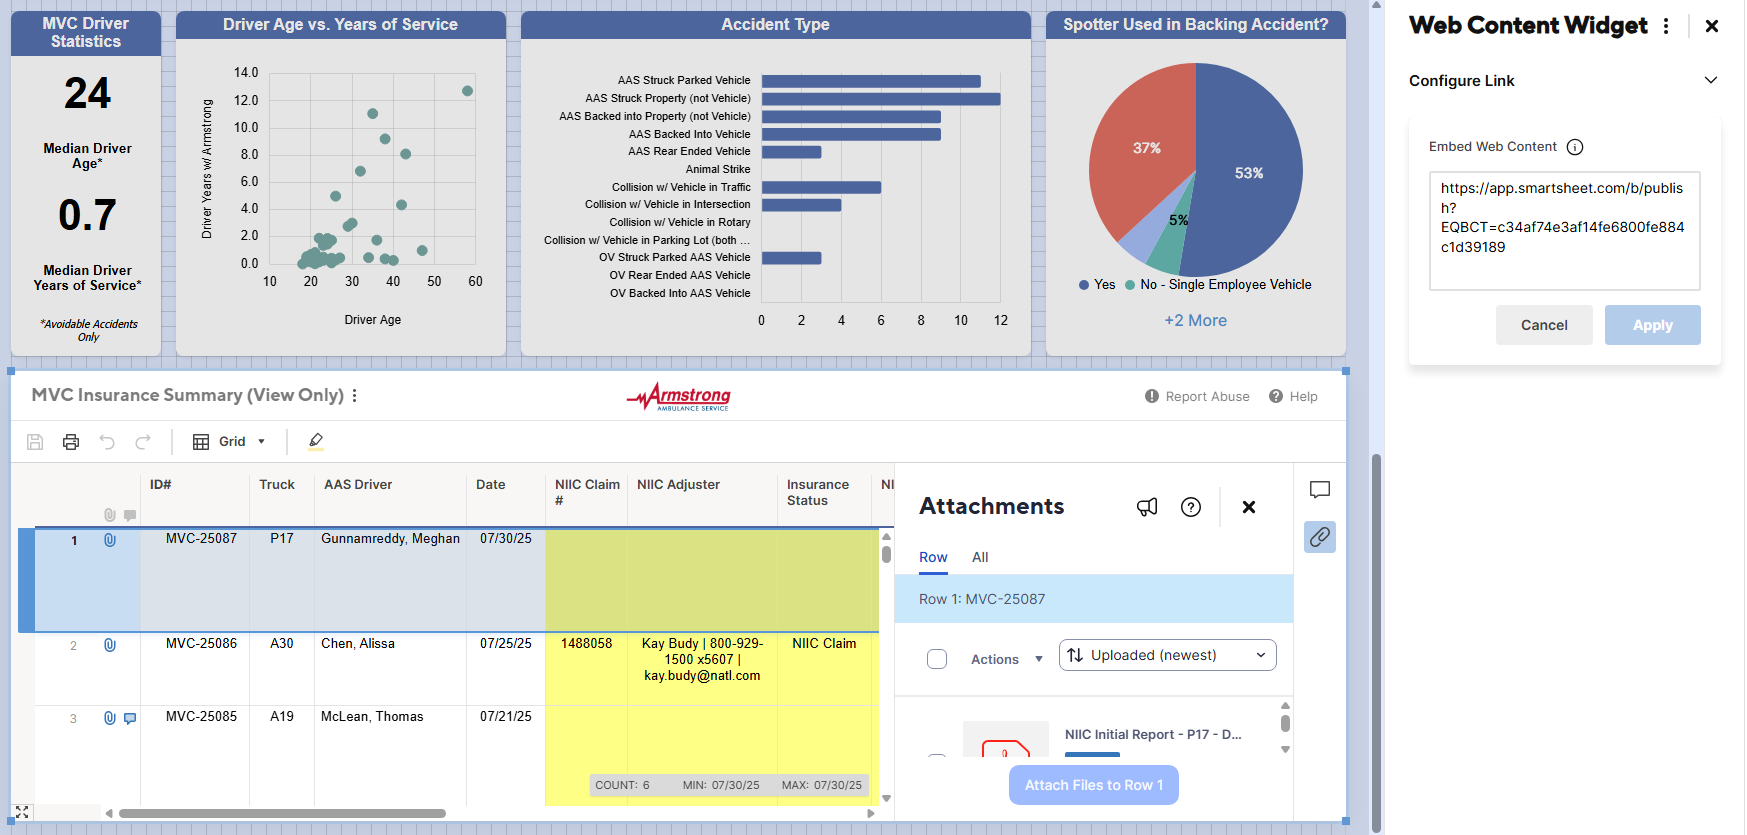Click No - Single Employee Vehicle legend dot

point(1130,285)
